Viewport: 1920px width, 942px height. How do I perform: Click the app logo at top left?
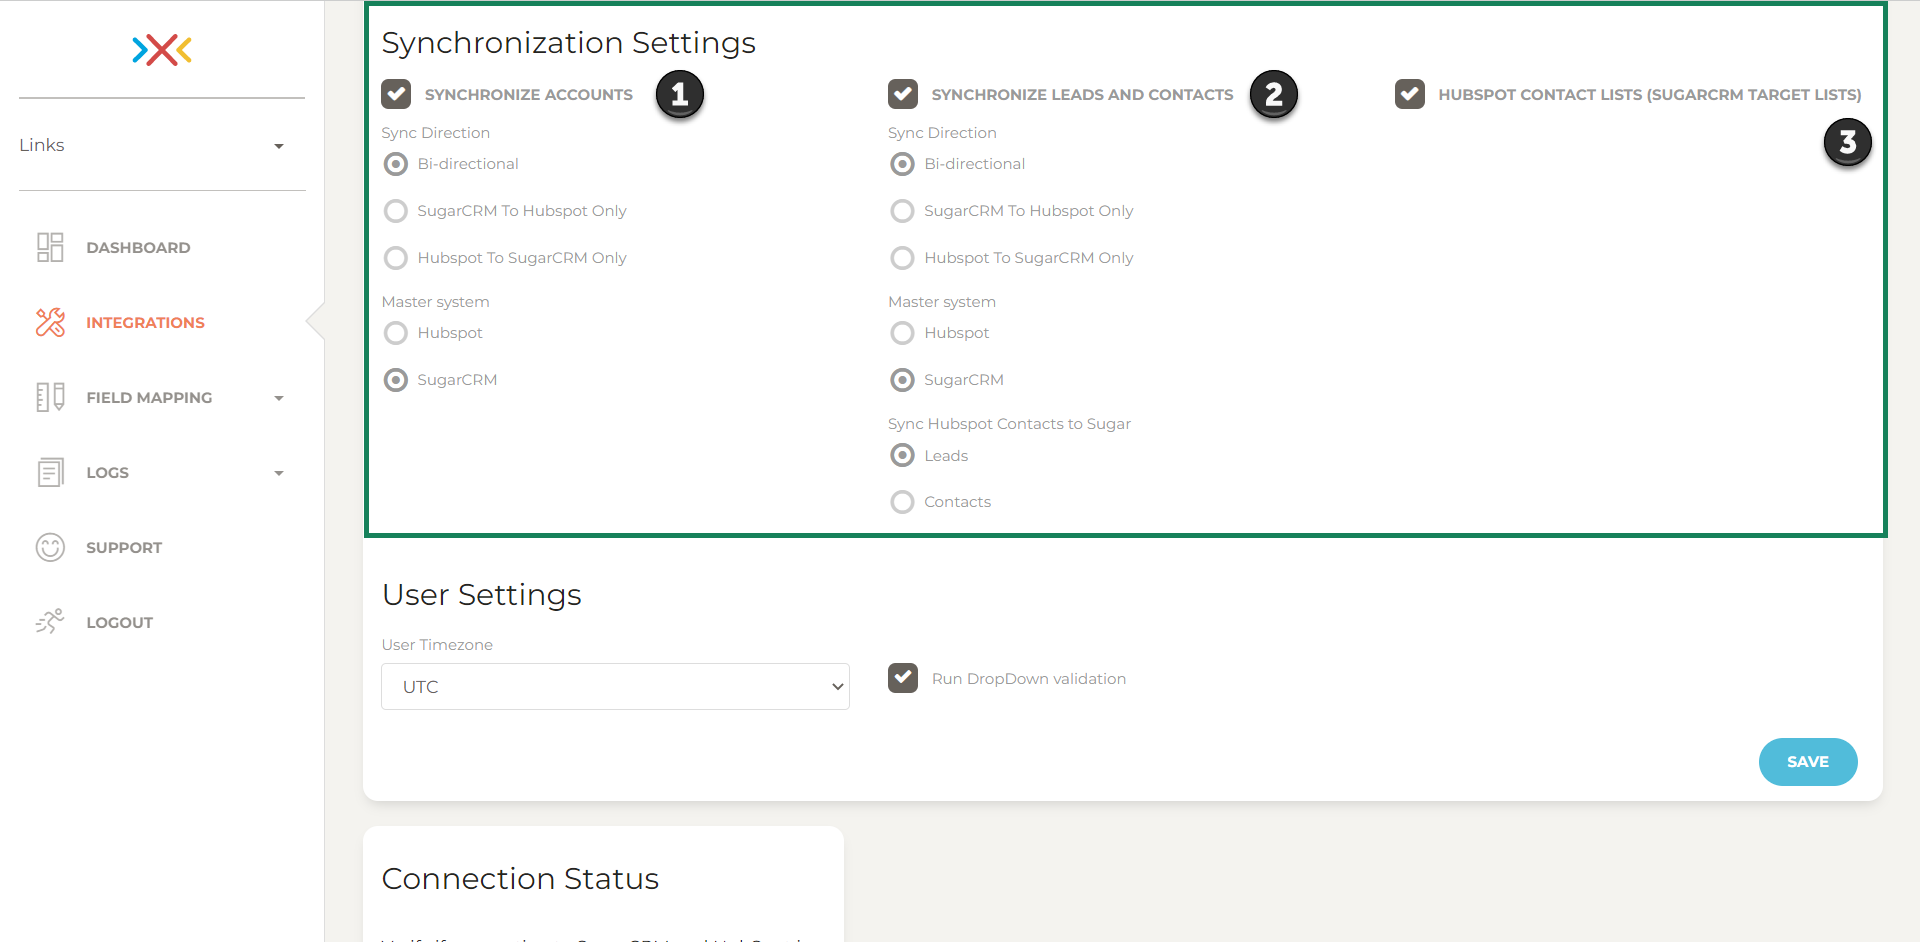coord(160,50)
